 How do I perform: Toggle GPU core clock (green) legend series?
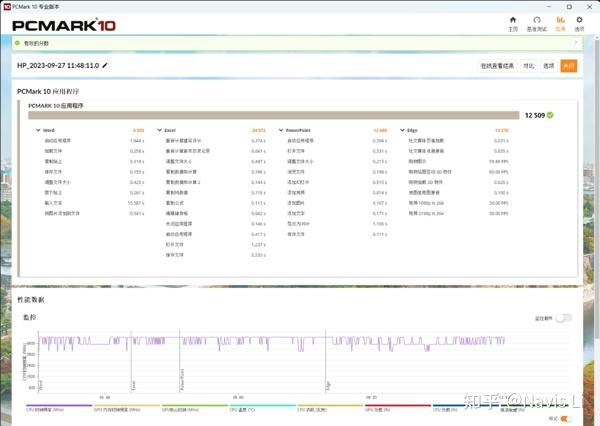tap(195, 408)
